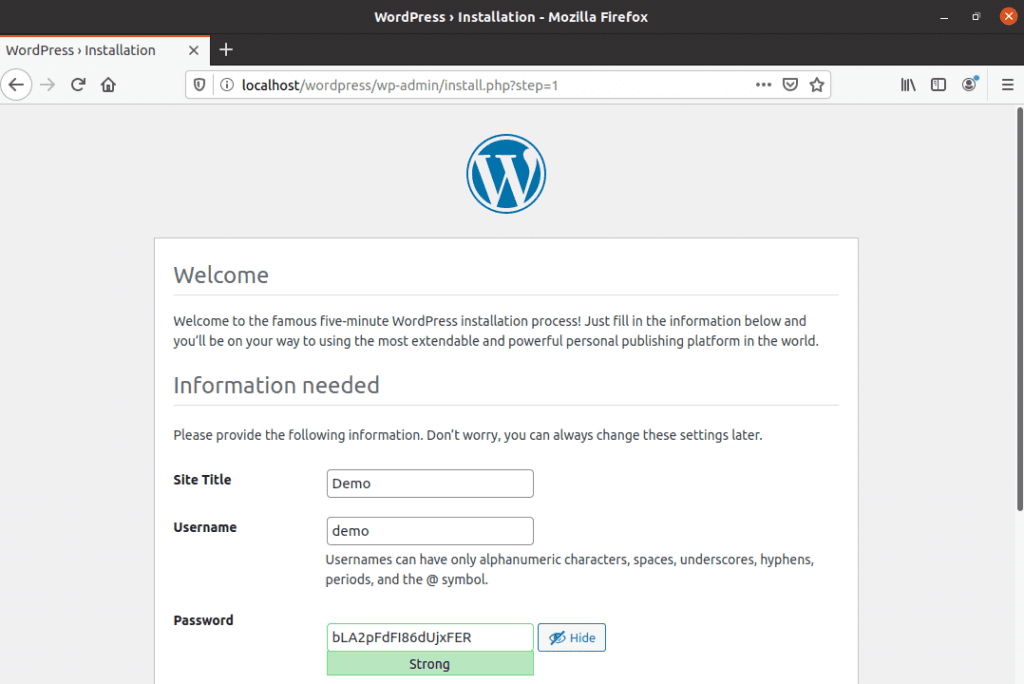Bookmark this page with the star icon

click(817, 85)
